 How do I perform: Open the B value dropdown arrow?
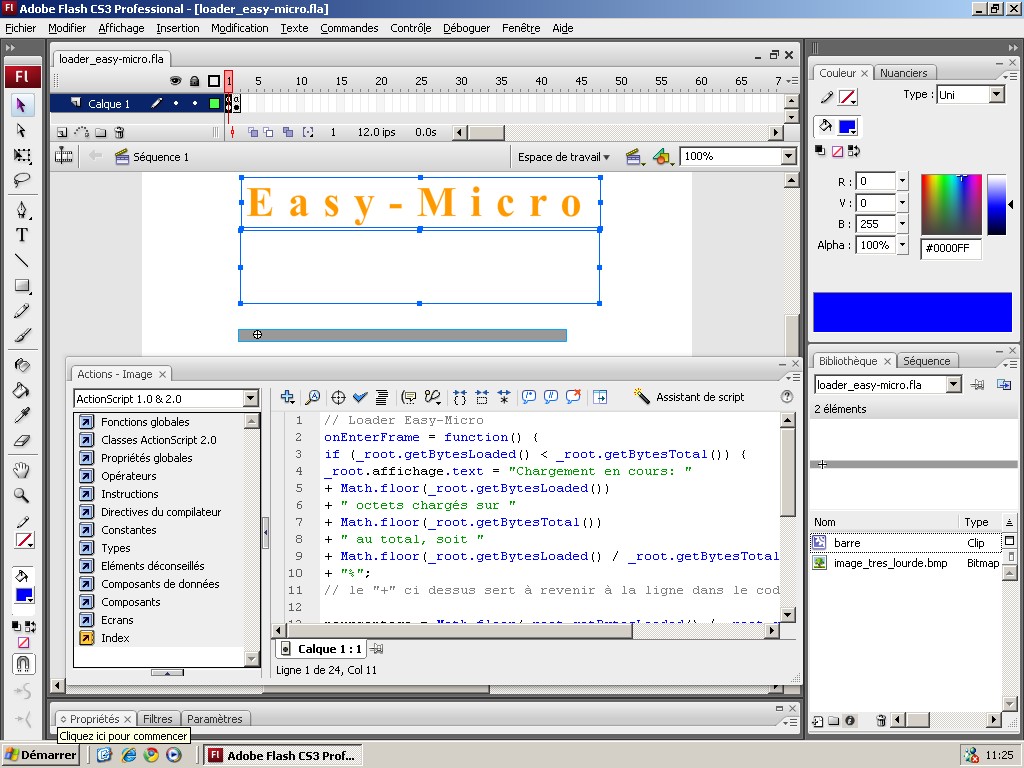(903, 224)
